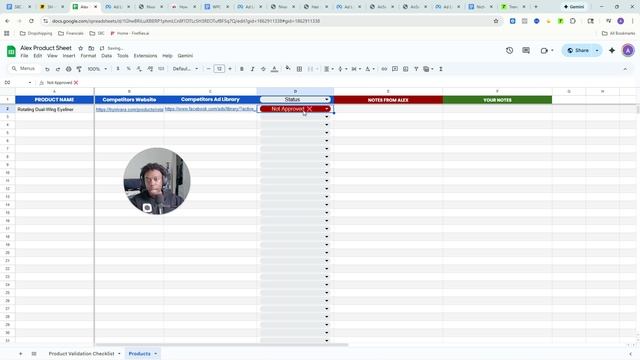
Task: Open version history clock icon
Action: [x=509, y=51]
